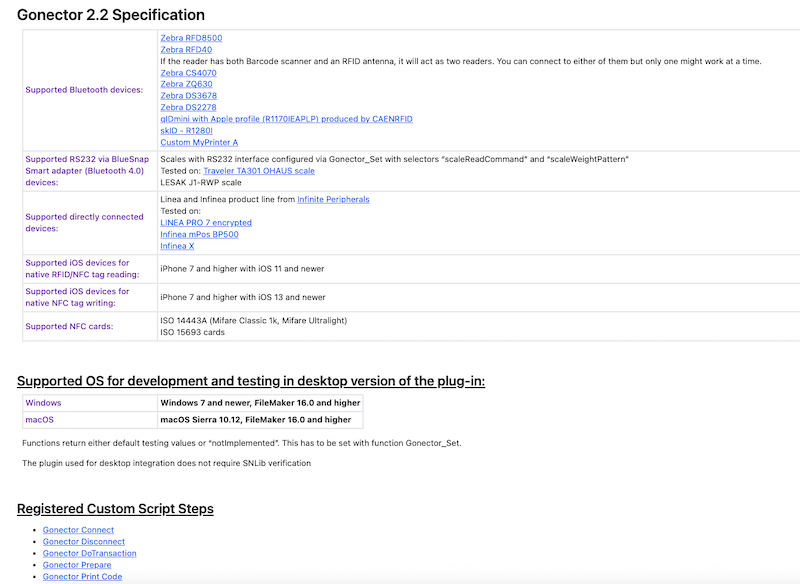Image resolution: width=800 pixels, height=584 pixels.
Task: Open the Zebra DS2278 link
Action: 188,108
